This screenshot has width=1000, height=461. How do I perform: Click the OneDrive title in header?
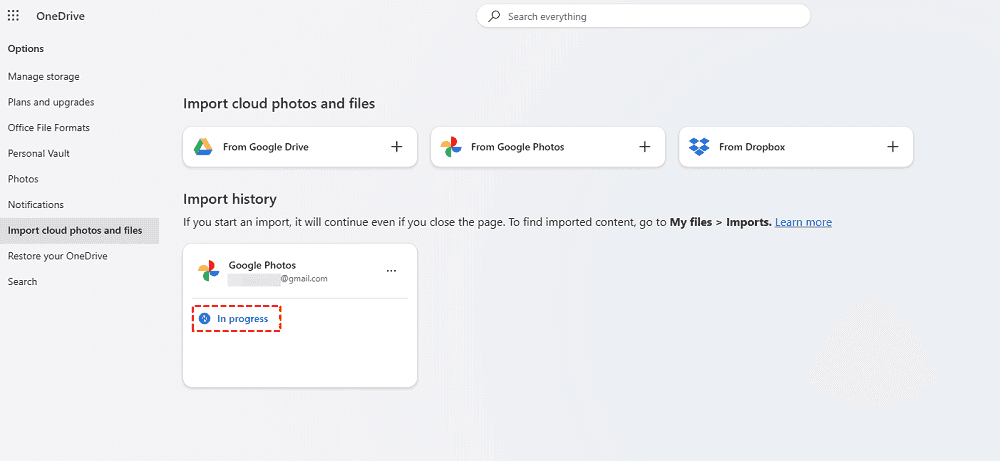58,16
